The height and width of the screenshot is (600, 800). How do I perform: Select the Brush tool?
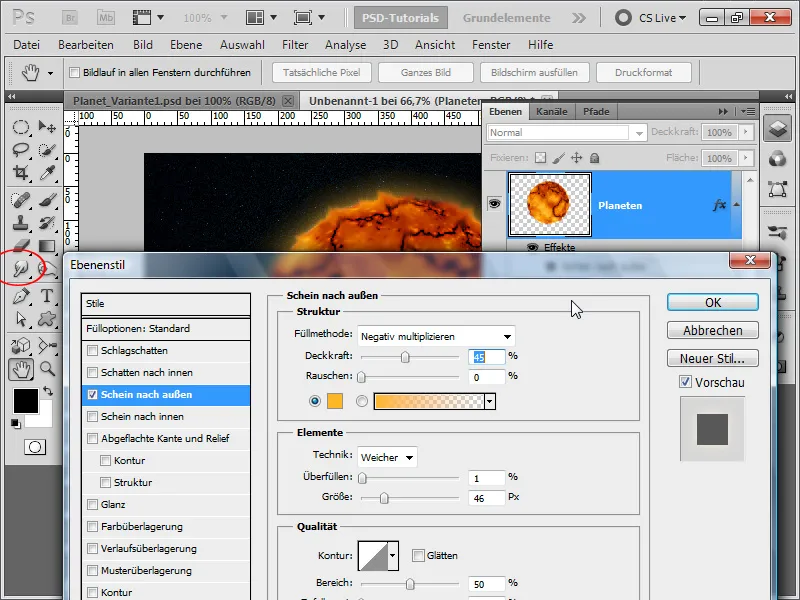[x=47, y=199]
